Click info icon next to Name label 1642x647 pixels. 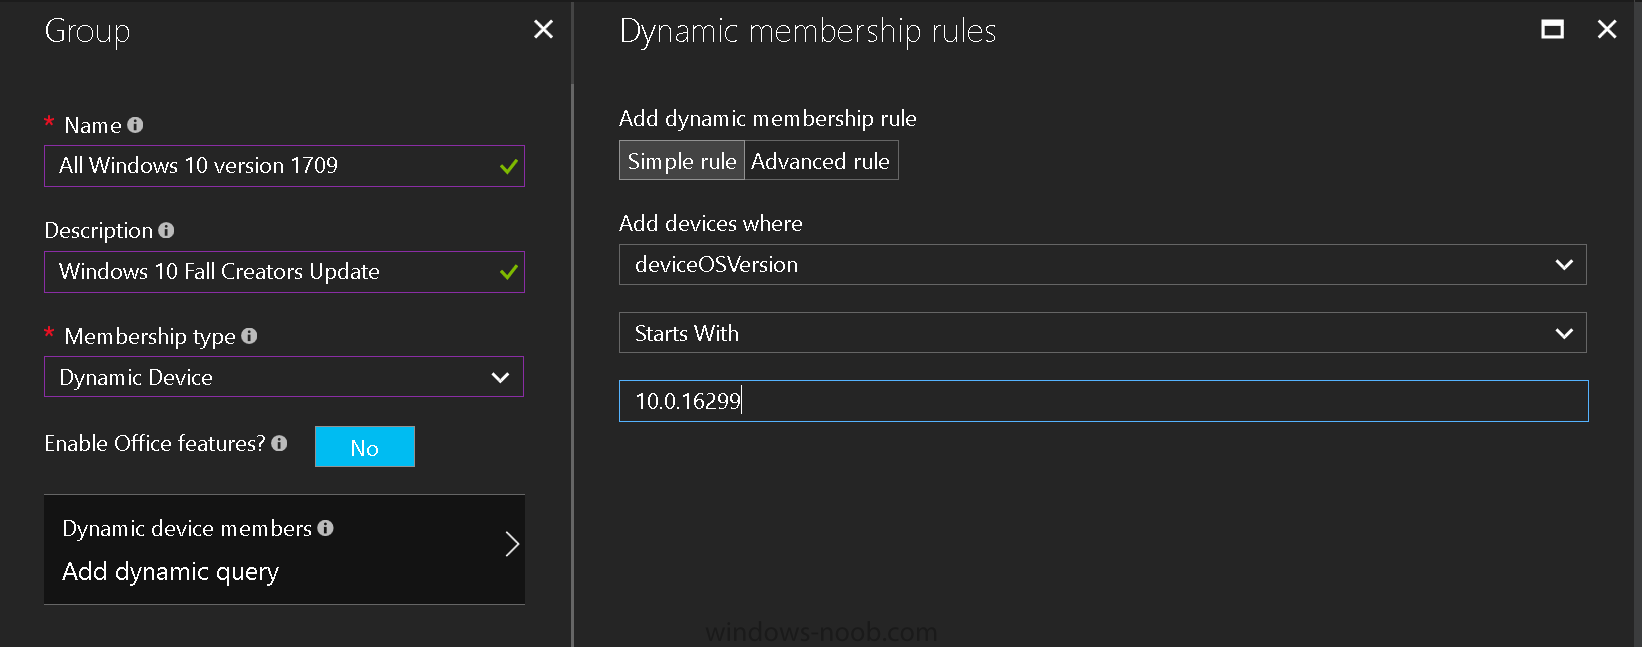click(x=135, y=125)
